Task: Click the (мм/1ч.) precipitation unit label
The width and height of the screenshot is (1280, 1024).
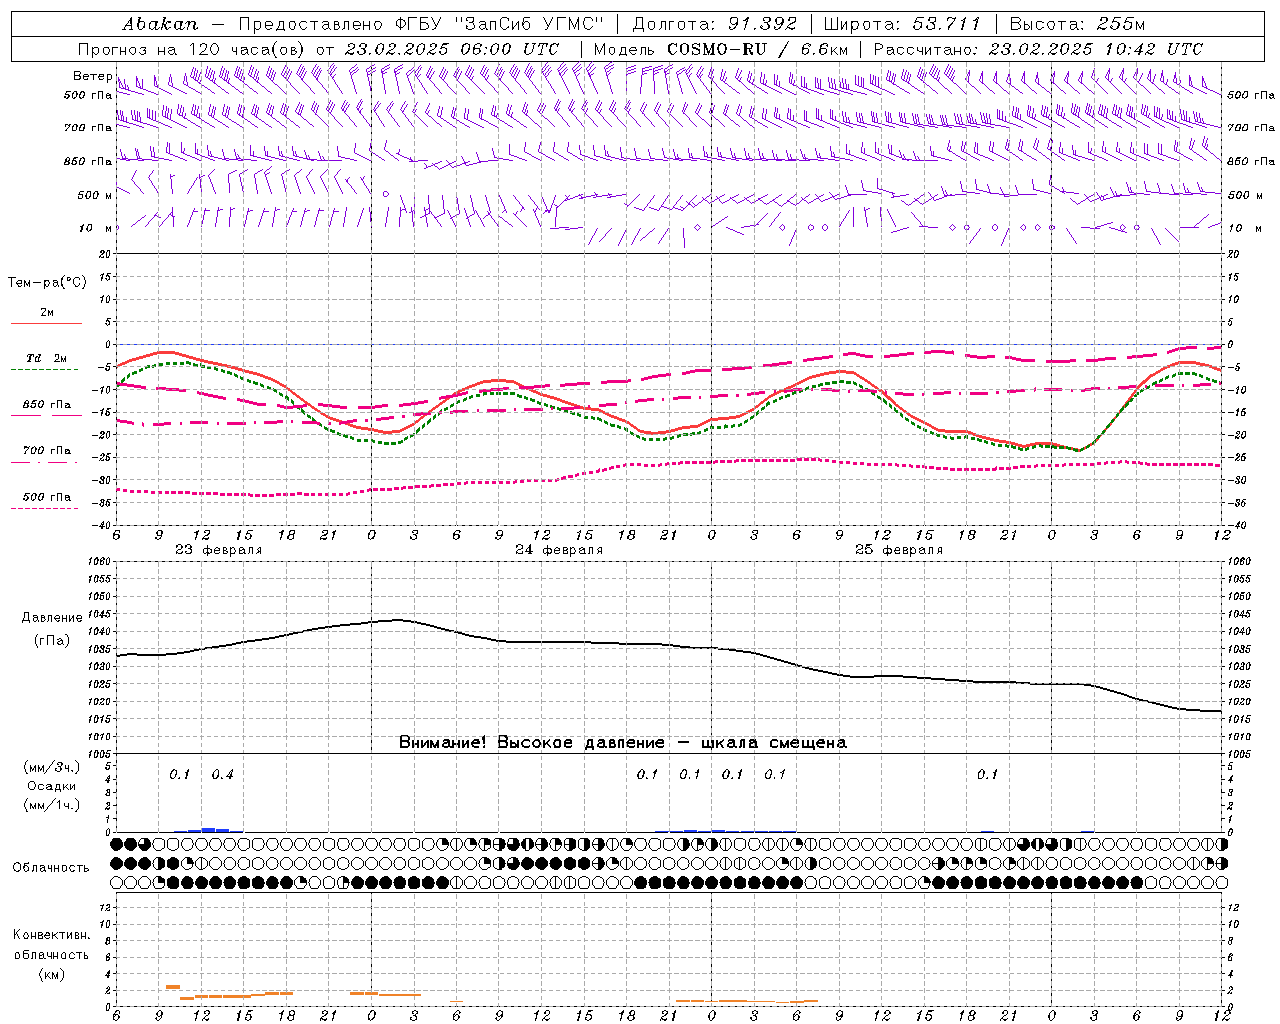Action: point(51,805)
